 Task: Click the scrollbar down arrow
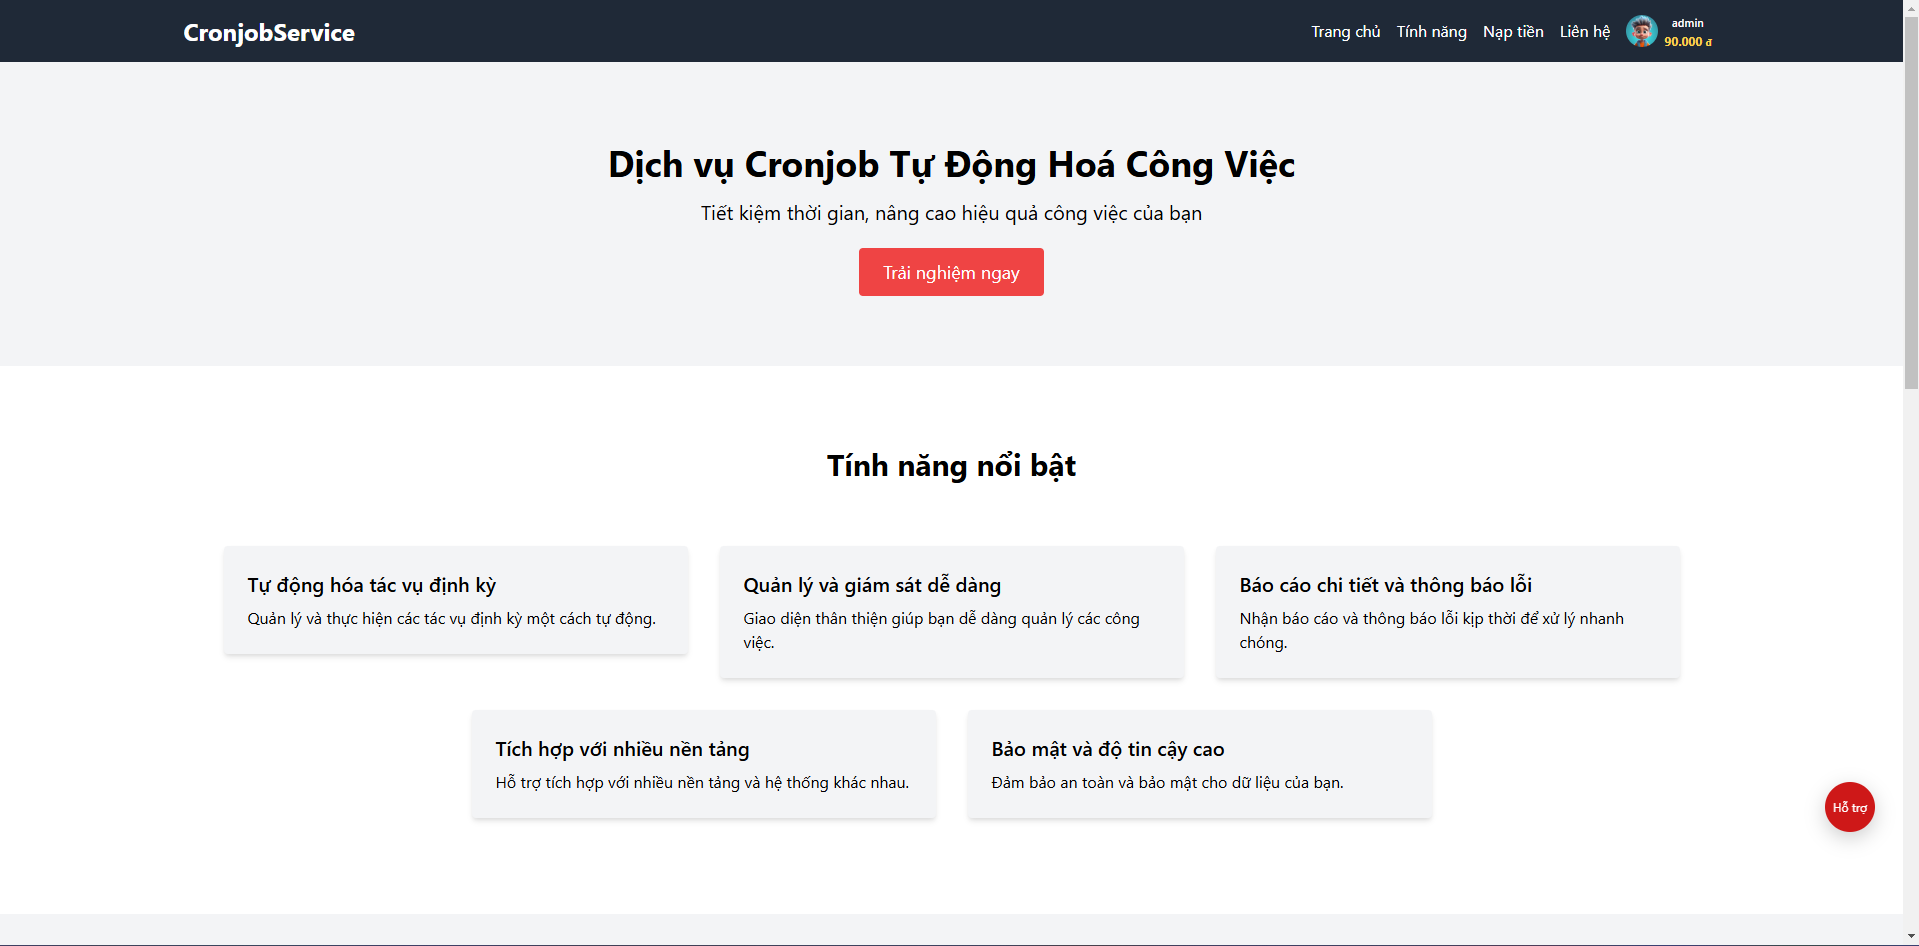click(x=1910, y=937)
